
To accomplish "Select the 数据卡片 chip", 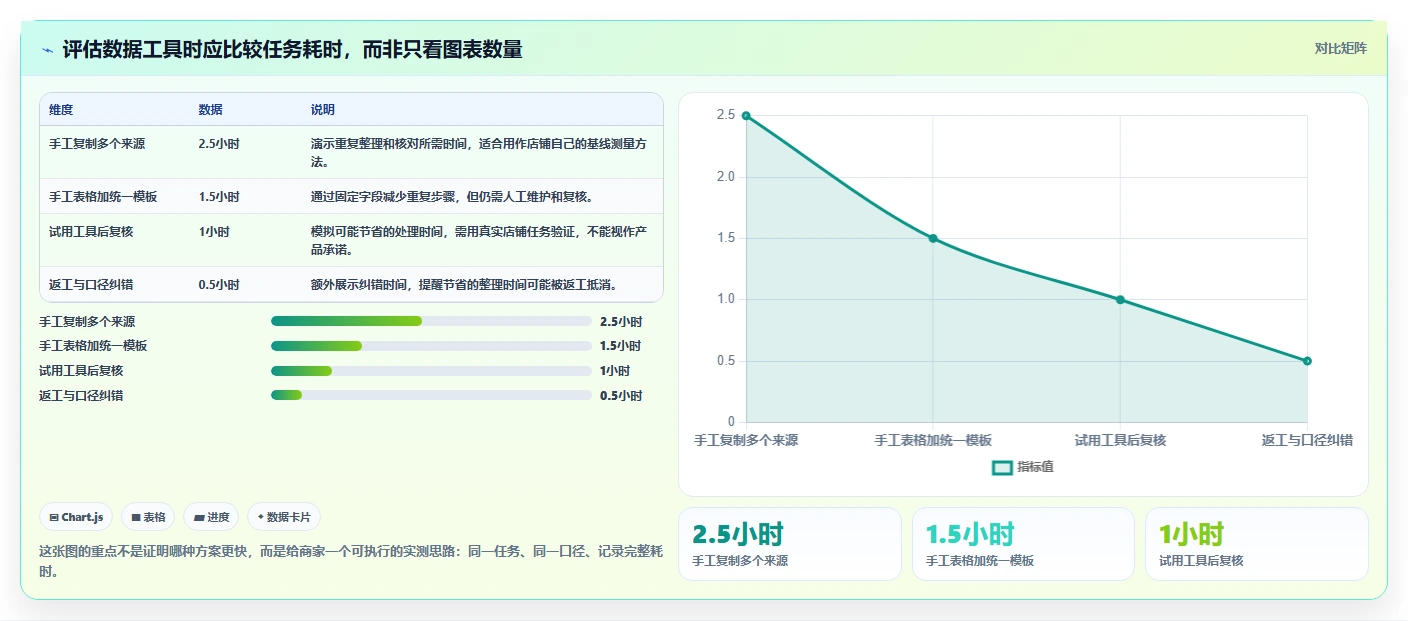I will pos(284,517).
